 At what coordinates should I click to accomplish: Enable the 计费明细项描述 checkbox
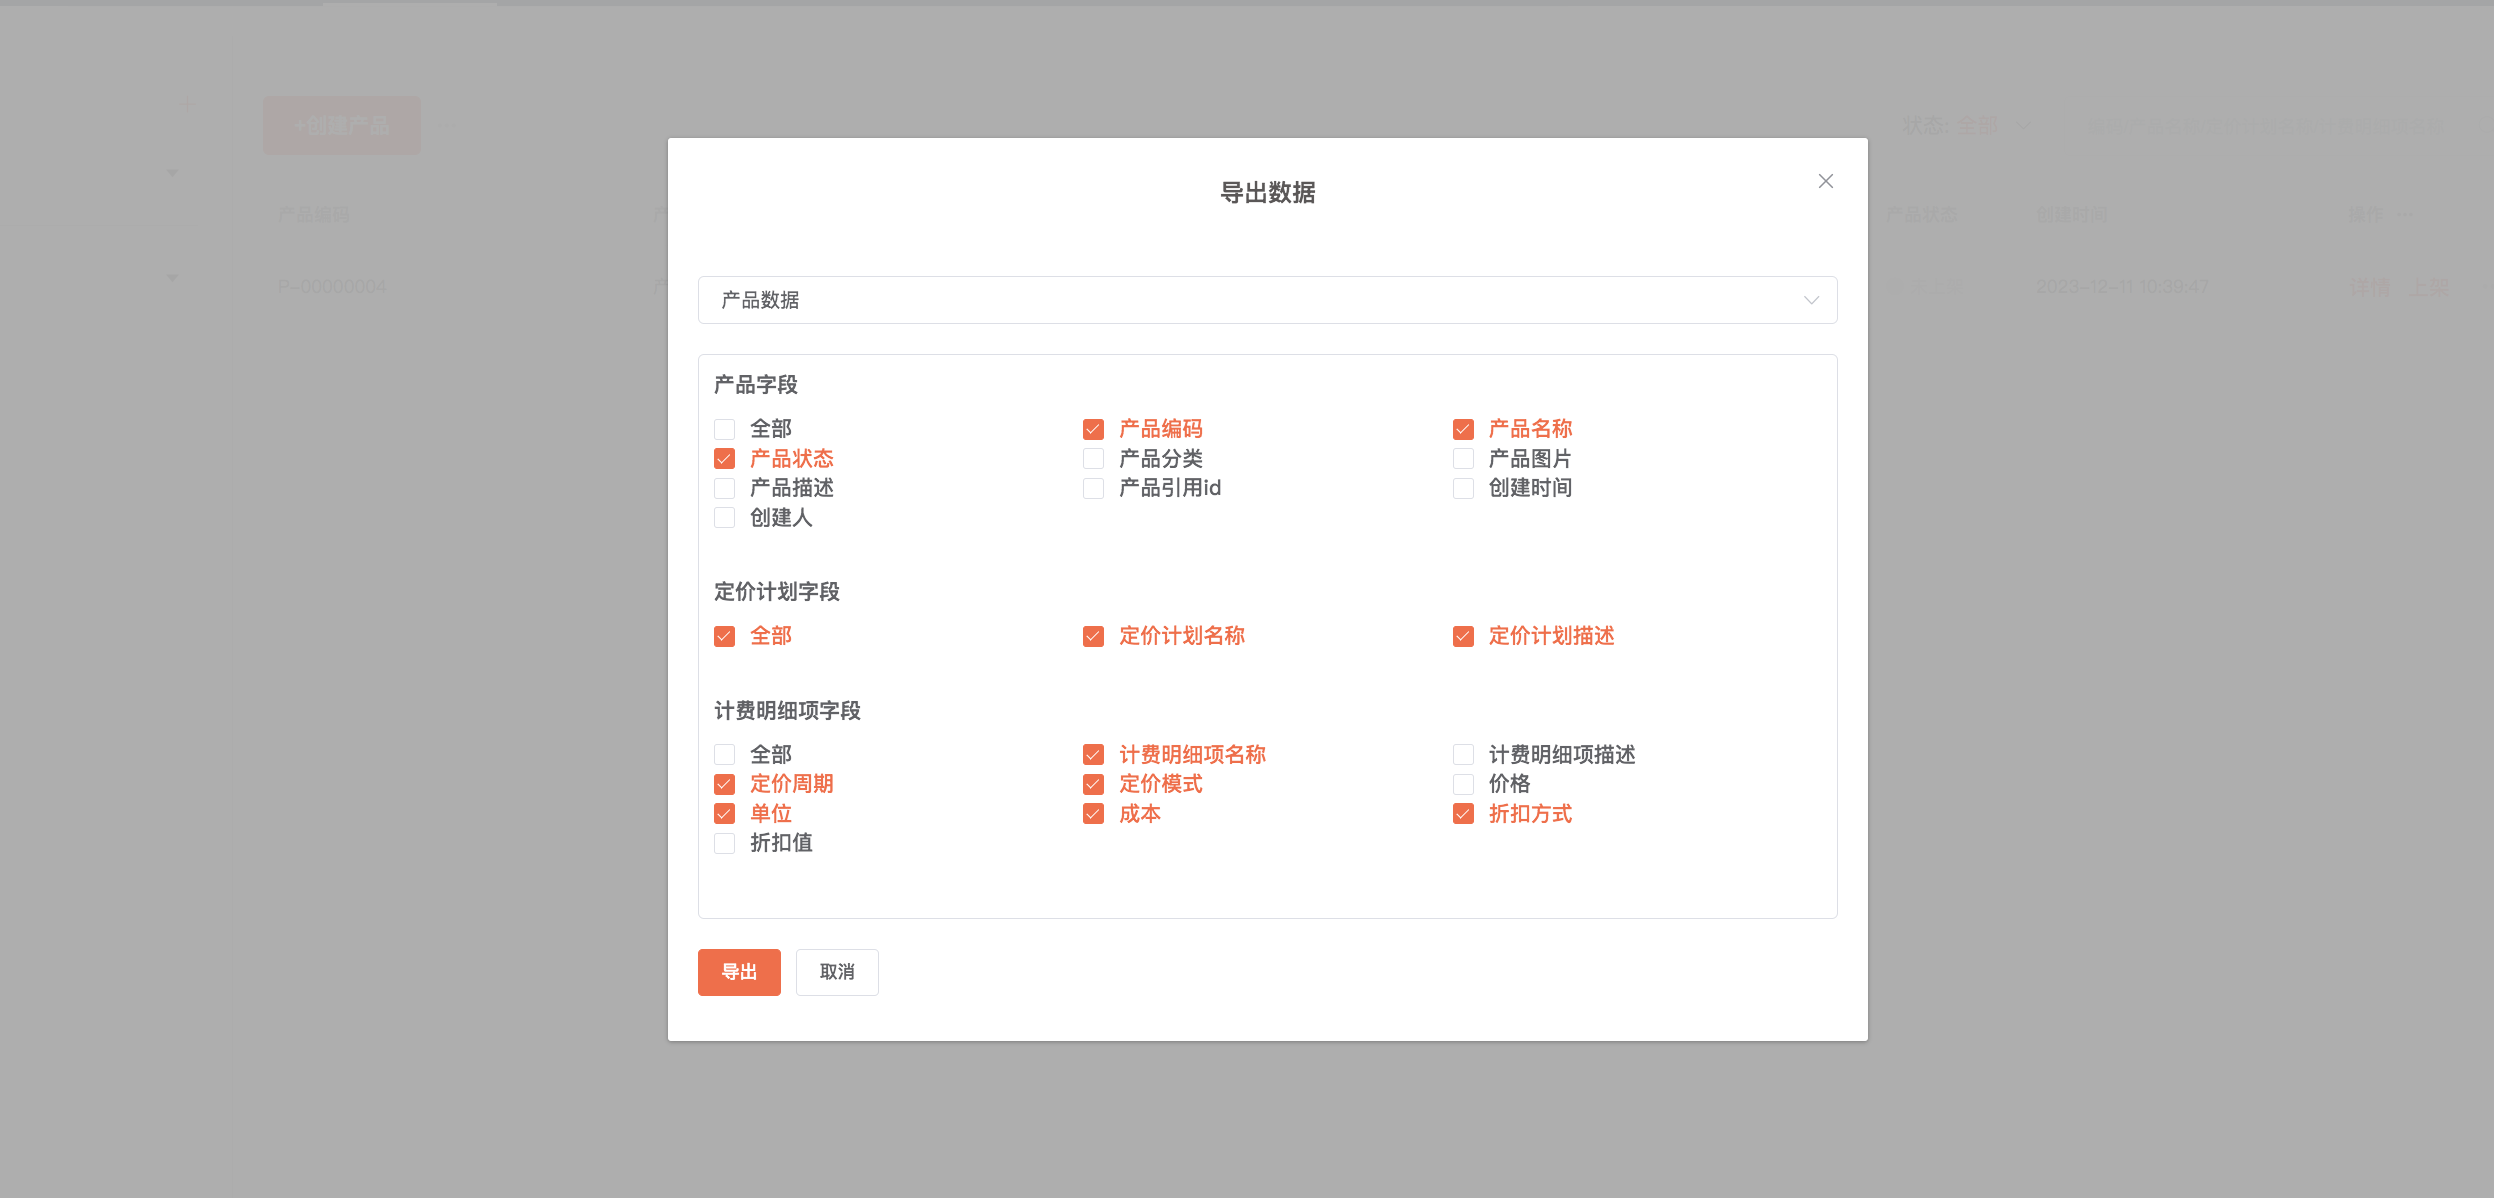pos(1463,755)
